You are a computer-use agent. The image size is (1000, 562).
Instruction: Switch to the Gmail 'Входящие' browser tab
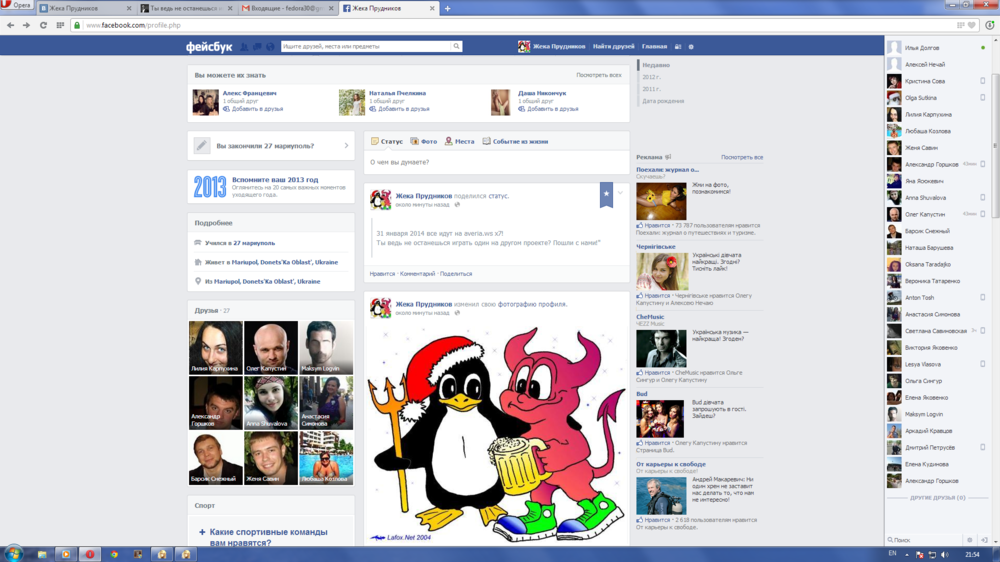click(288, 8)
